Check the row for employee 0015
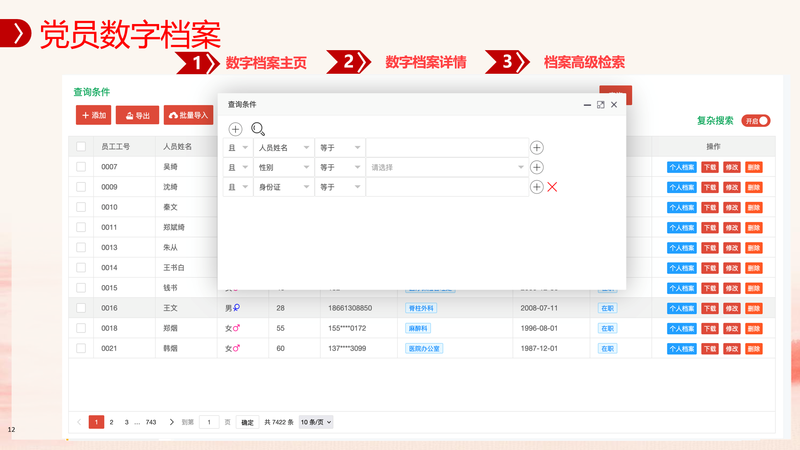Image resolution: width=800 pixels, height=450 pixels. coord(81,288)
